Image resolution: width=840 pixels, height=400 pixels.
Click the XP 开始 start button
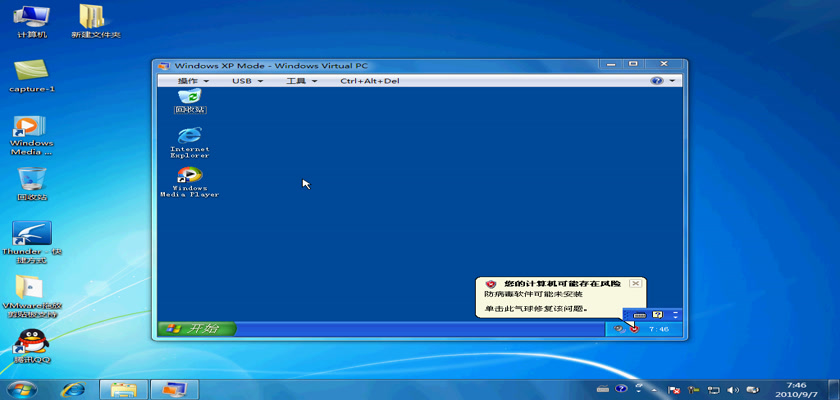coord(197,328)
